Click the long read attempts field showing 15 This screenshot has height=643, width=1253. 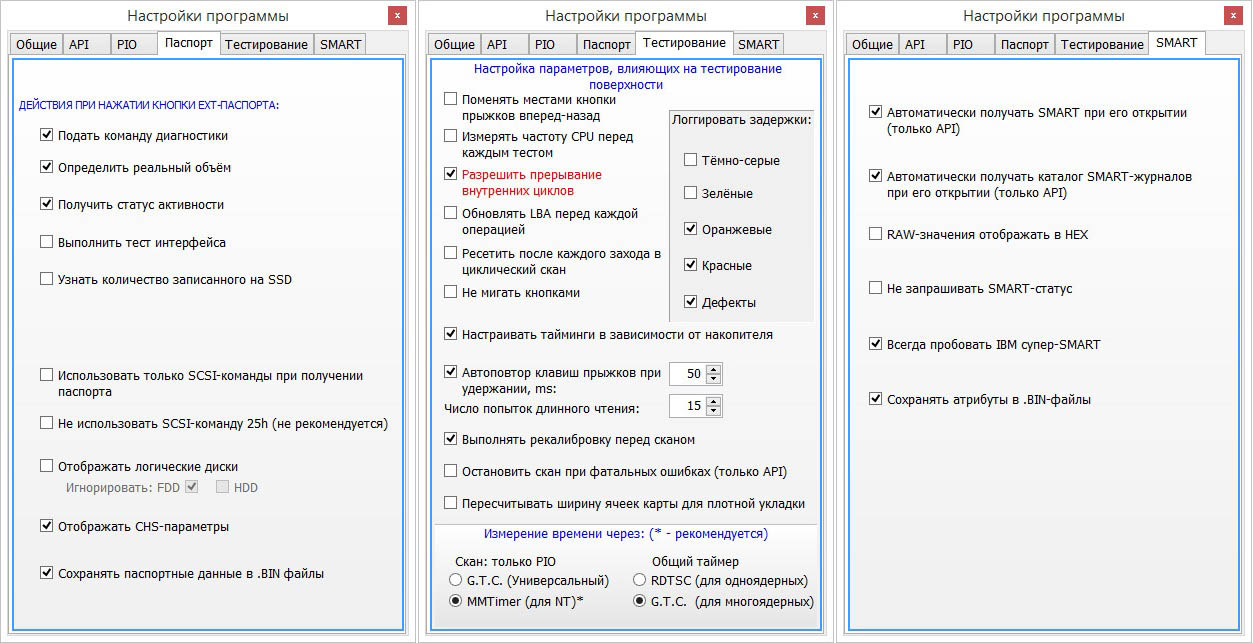pos(687,406)
